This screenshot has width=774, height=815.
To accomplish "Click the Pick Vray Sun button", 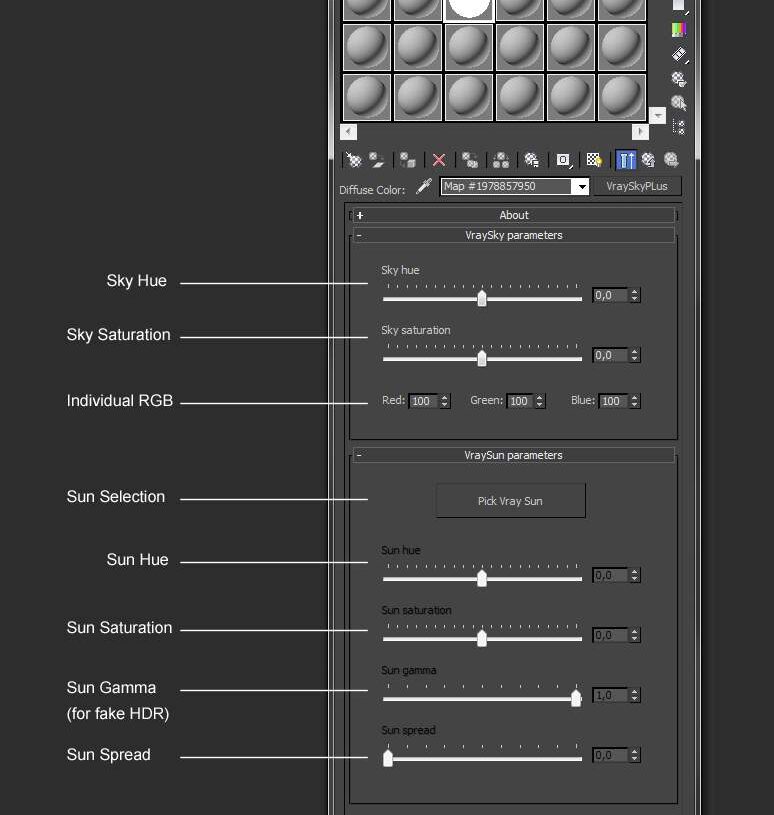I will pos(510,501).
